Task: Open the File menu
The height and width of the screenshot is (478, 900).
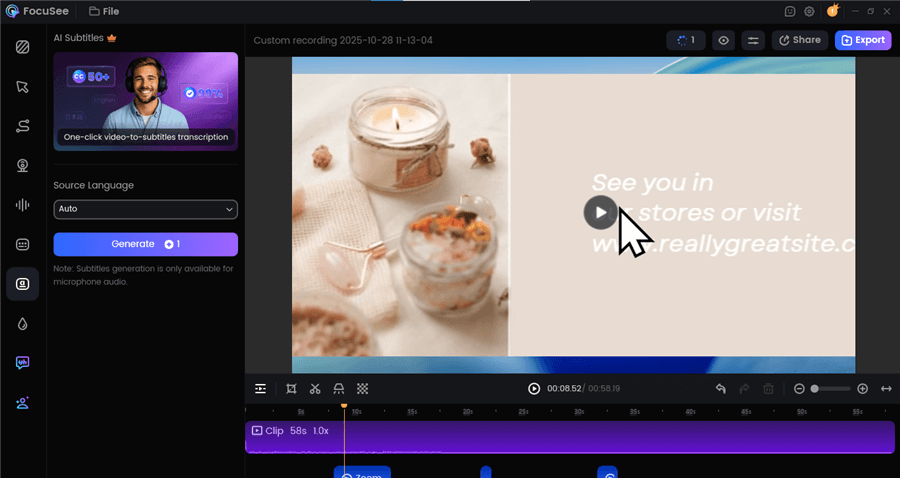Action: click(x=104, y=11)
